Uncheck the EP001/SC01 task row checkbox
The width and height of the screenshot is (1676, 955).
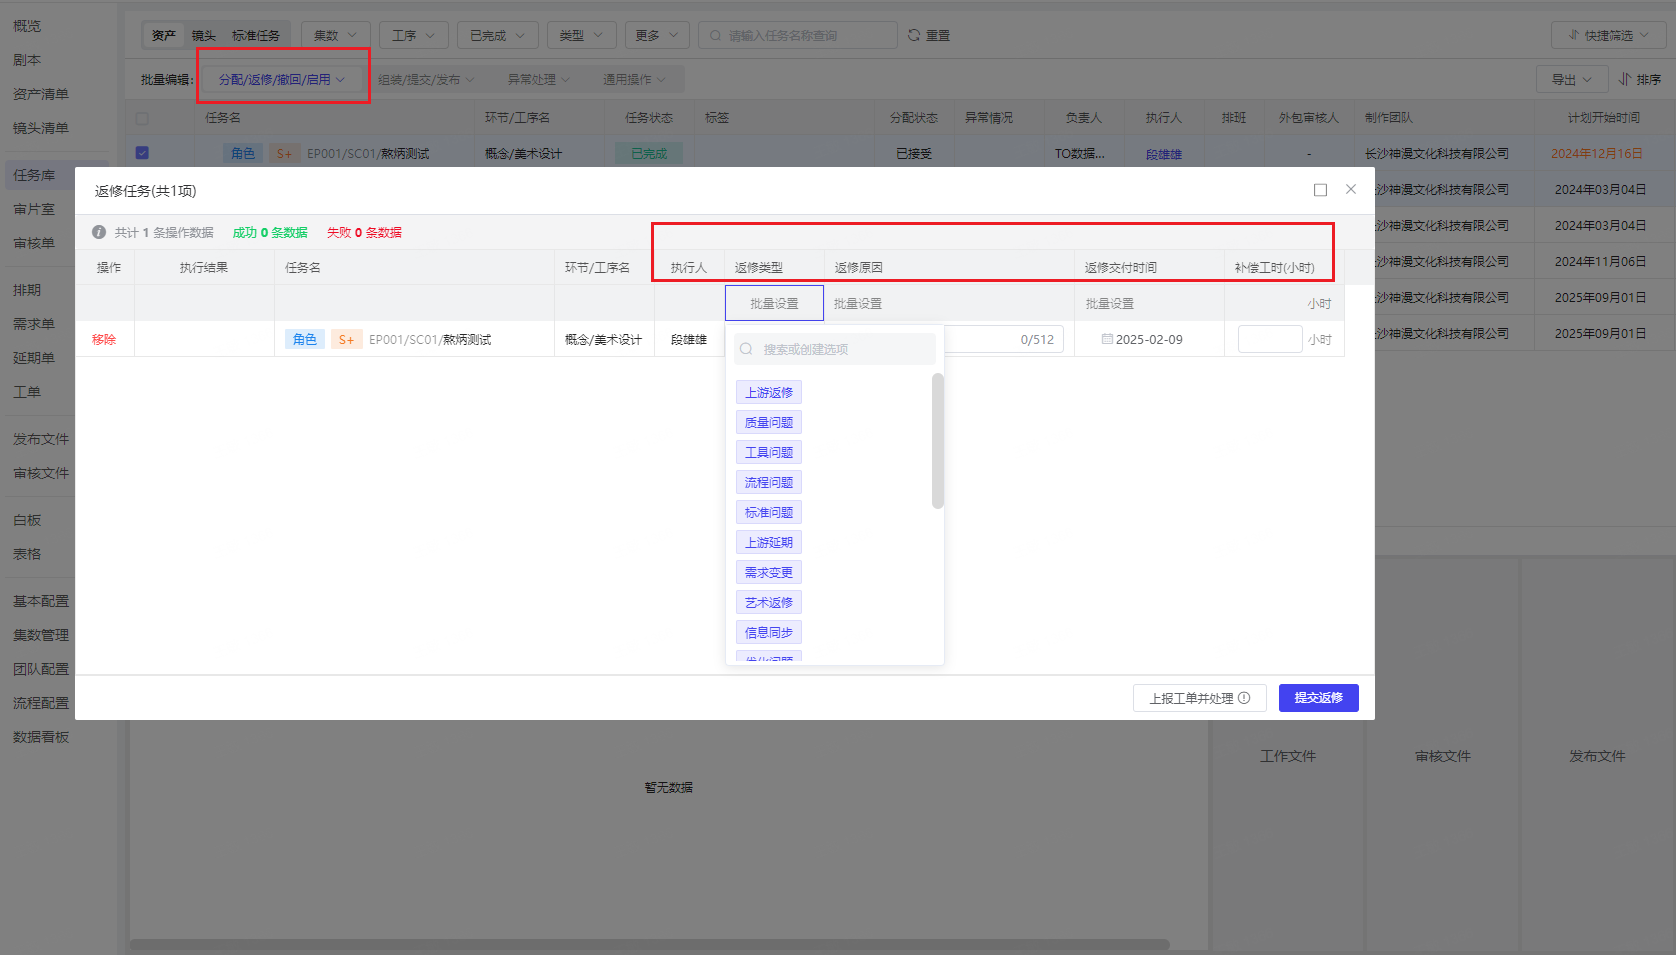[142, 153]
